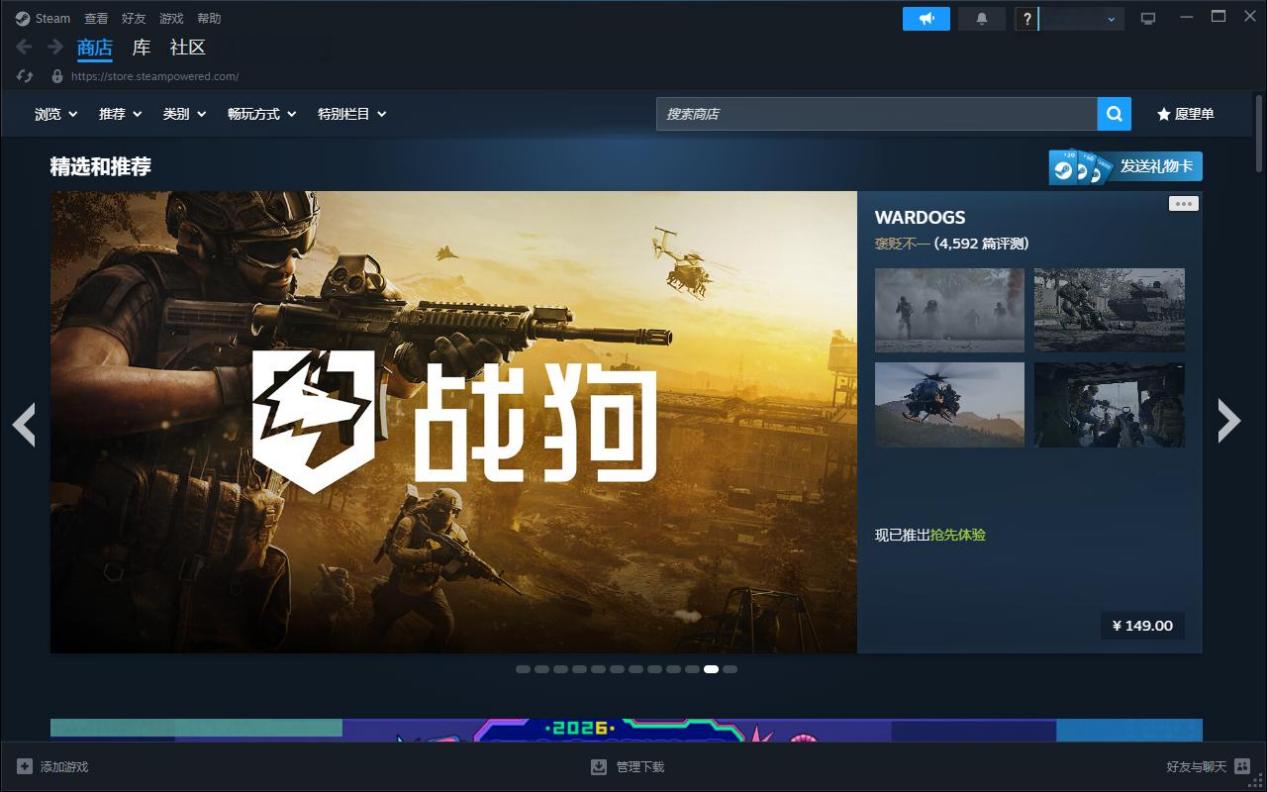Click the question mark help icon

tap(1026, 18)
